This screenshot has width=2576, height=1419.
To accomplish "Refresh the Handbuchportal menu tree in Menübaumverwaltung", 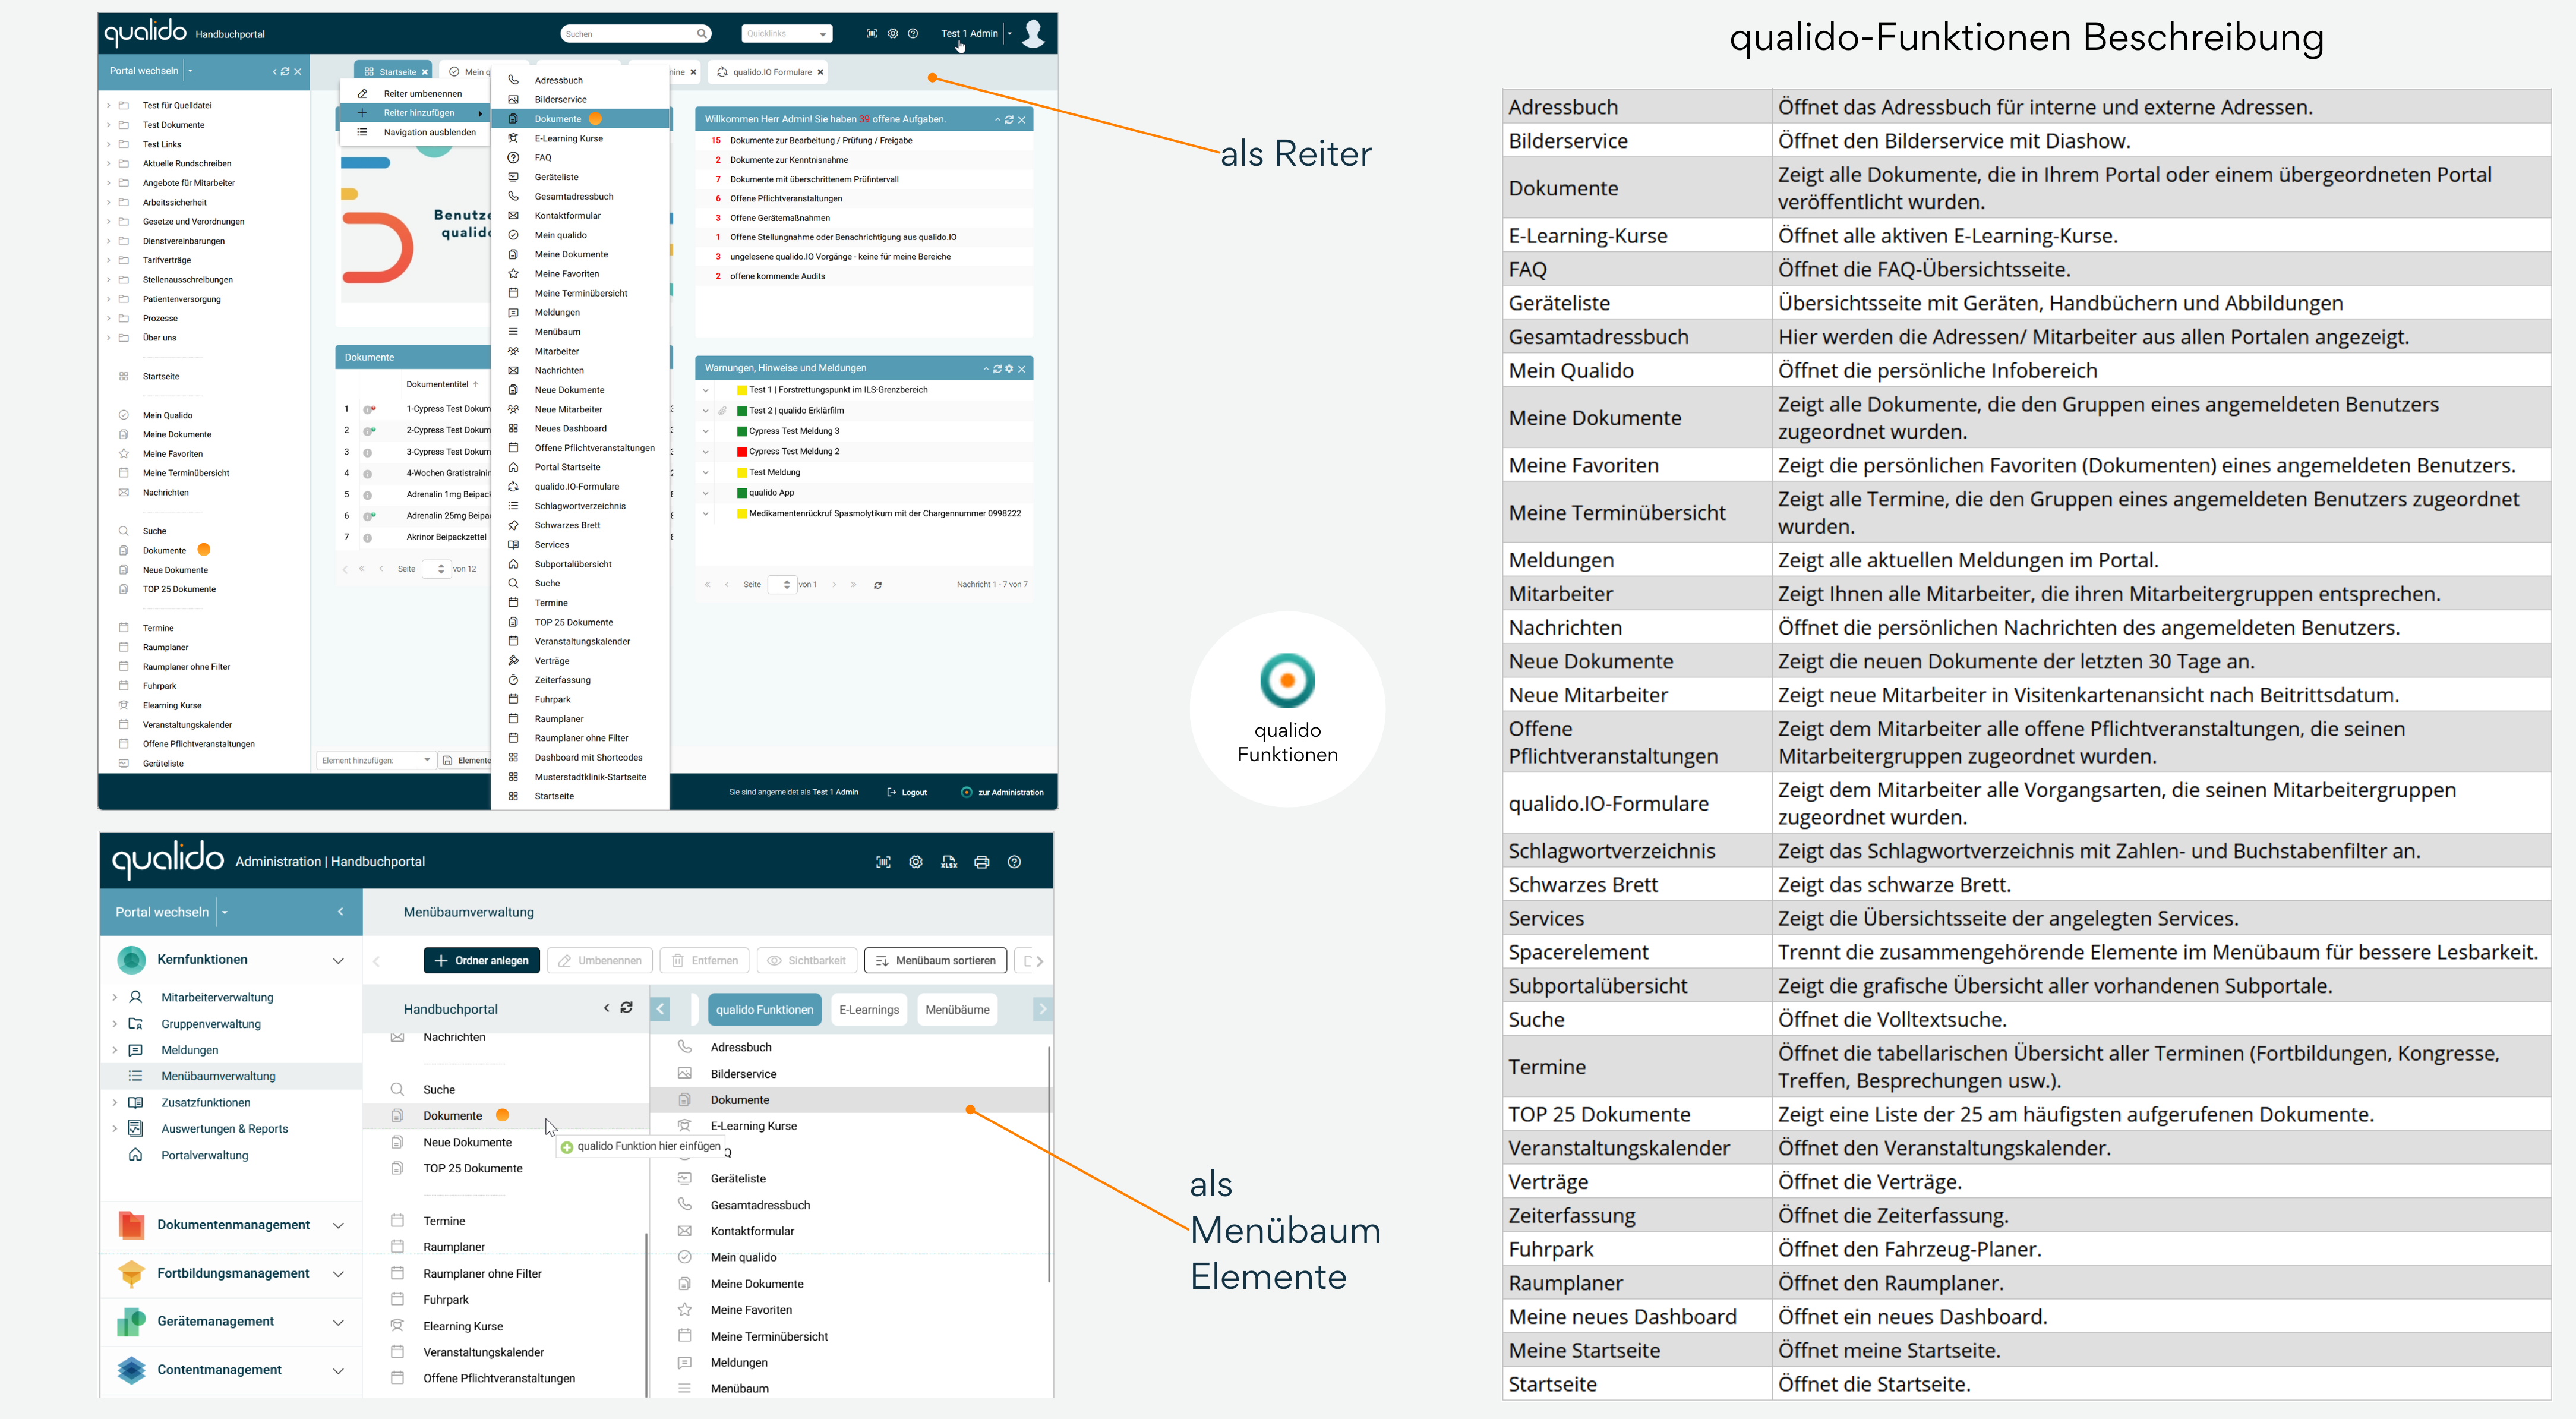I will (627, 1008).
